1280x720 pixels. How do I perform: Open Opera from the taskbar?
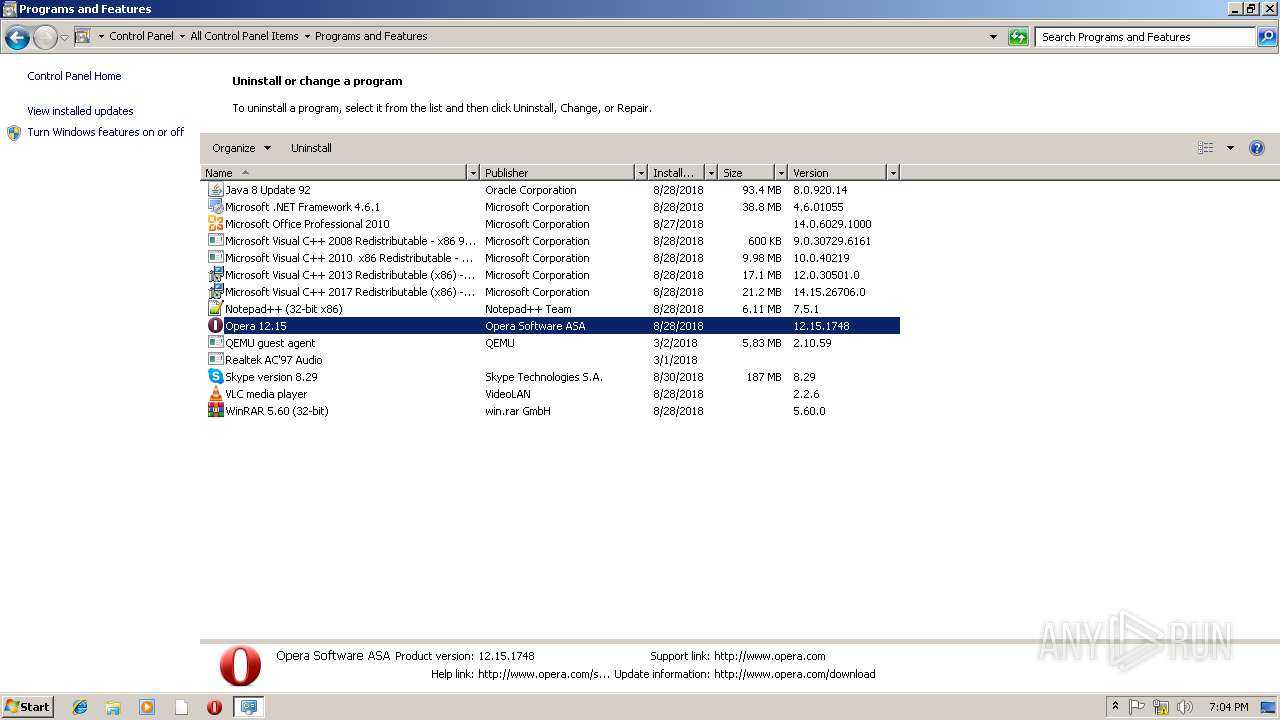(x=214, y=707)
